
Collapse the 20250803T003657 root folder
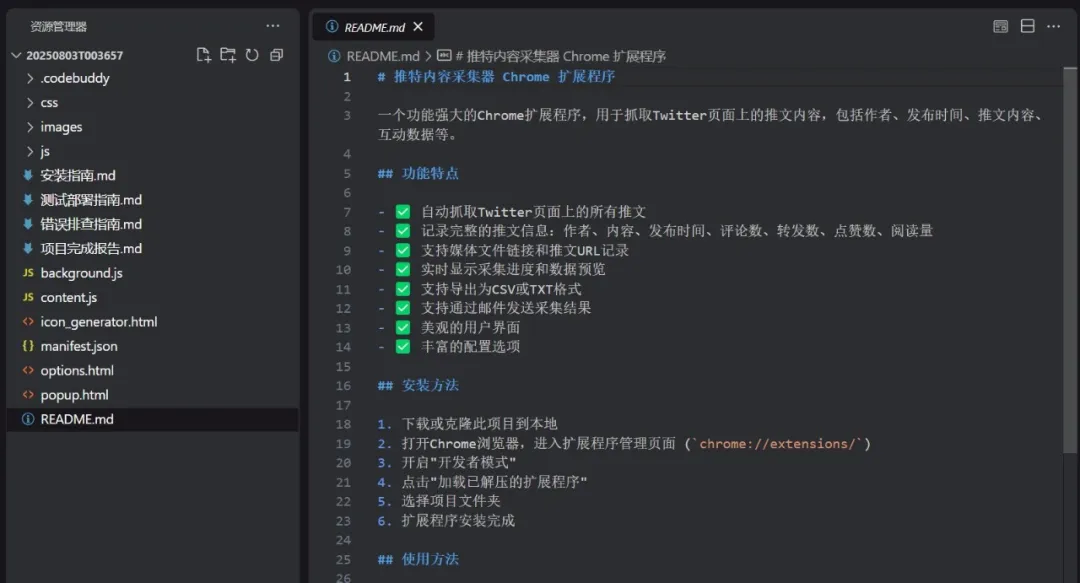15,55
